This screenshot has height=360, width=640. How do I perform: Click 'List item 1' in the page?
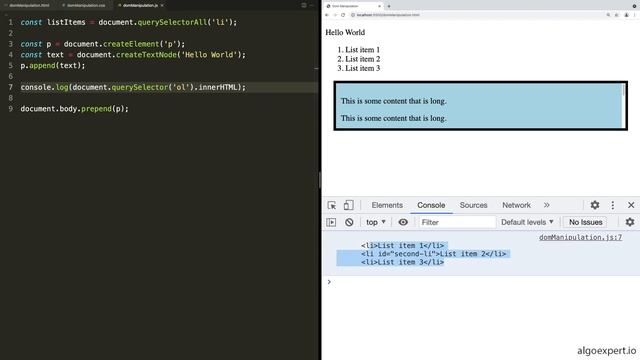coord(362,49)
